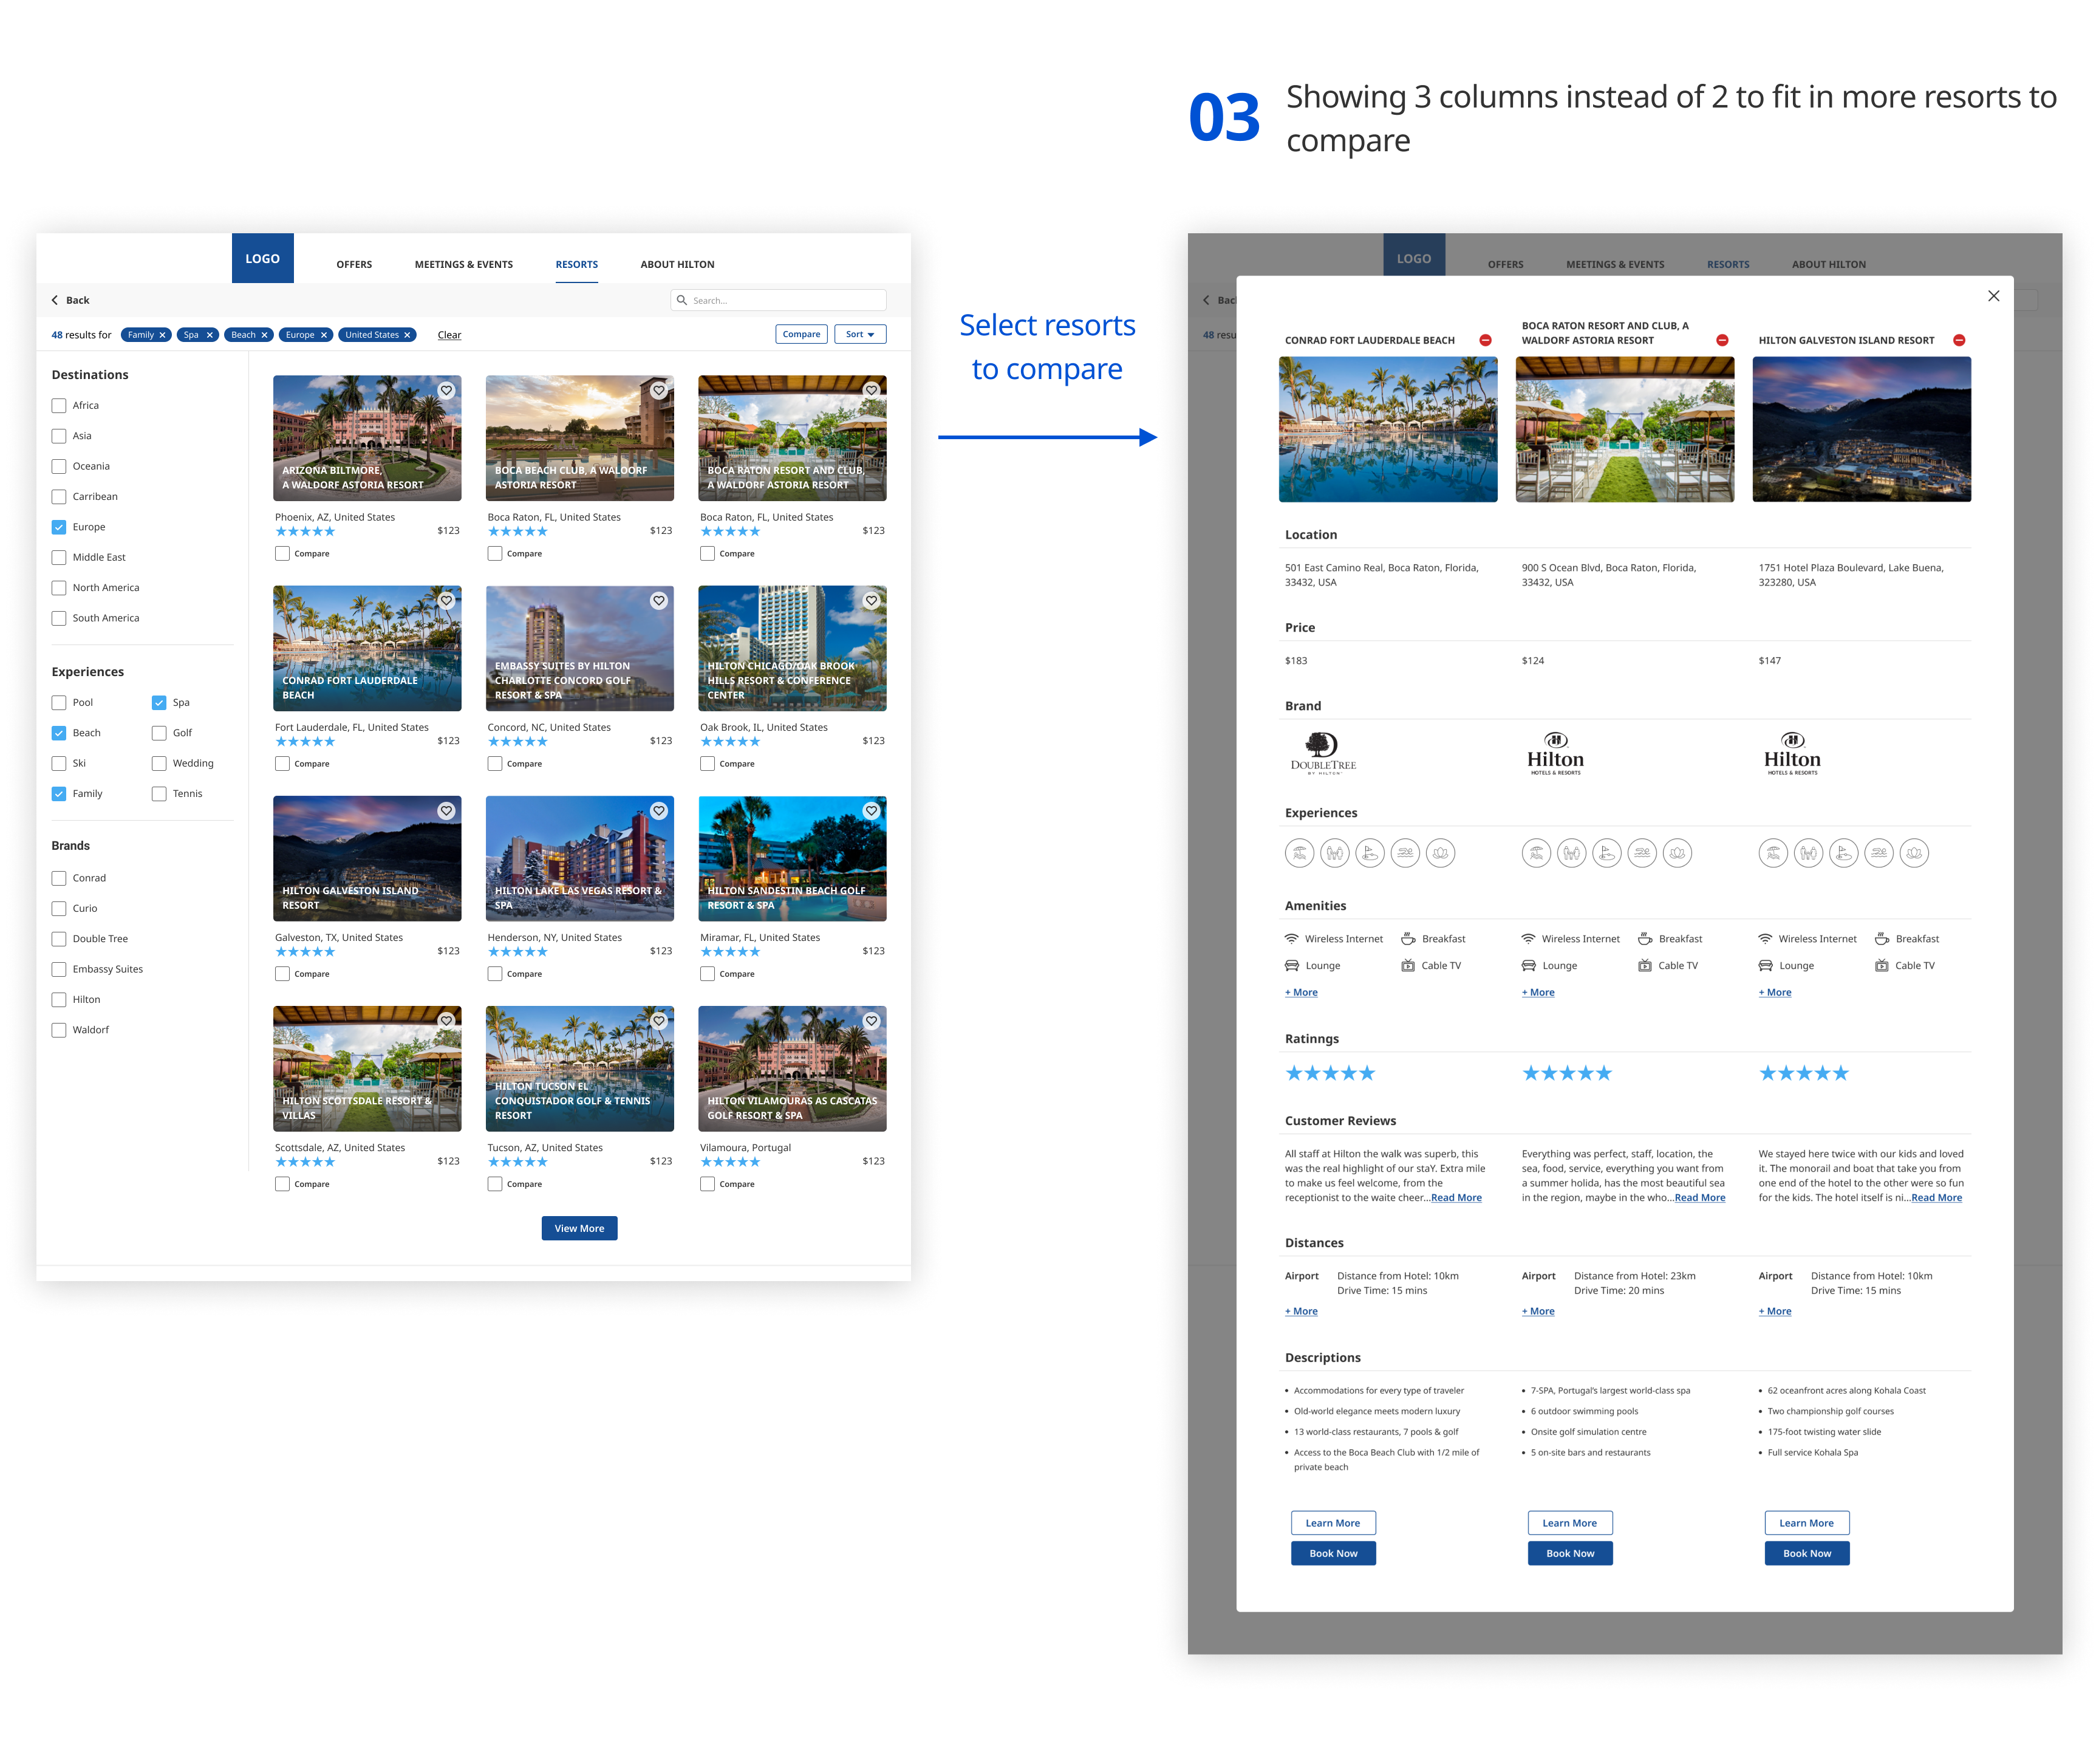
Task: Check the Golf experience
Action: coord(159,733)
